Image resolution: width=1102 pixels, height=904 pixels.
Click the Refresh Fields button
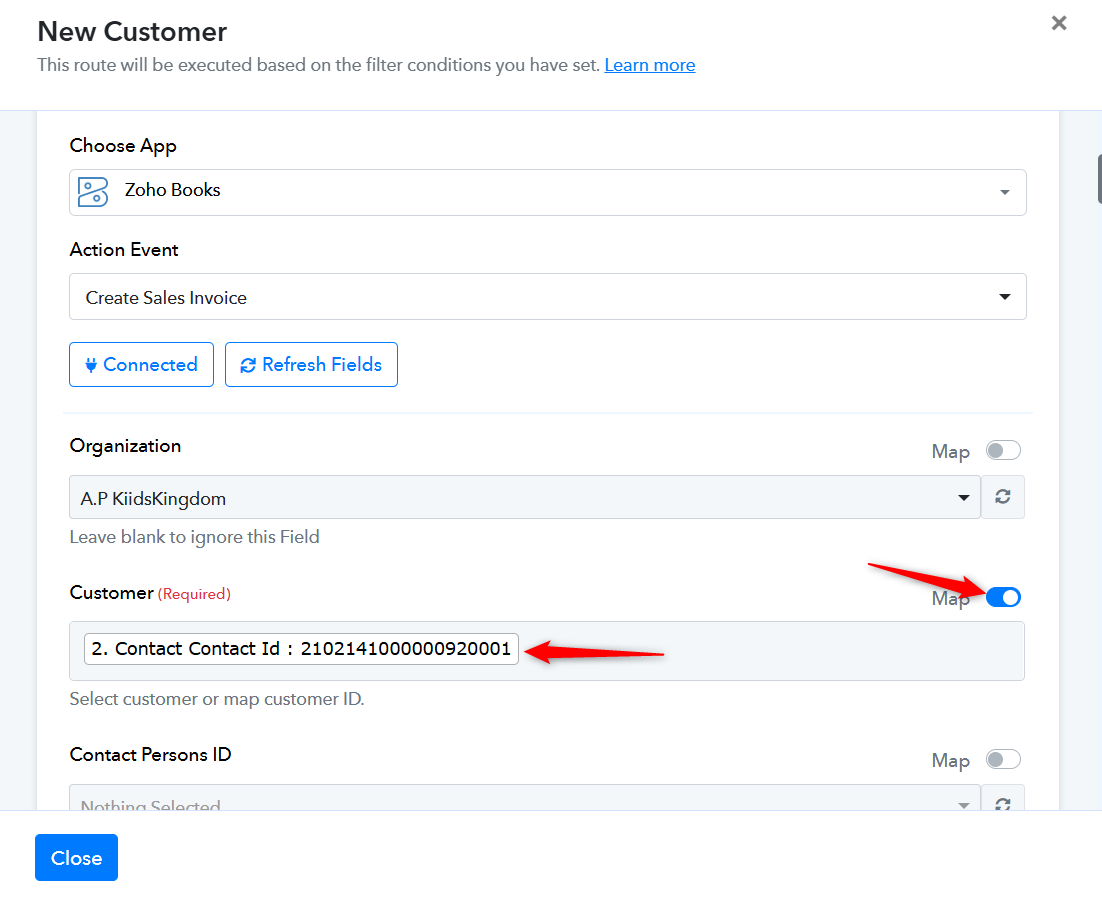(x=311, y=364)
